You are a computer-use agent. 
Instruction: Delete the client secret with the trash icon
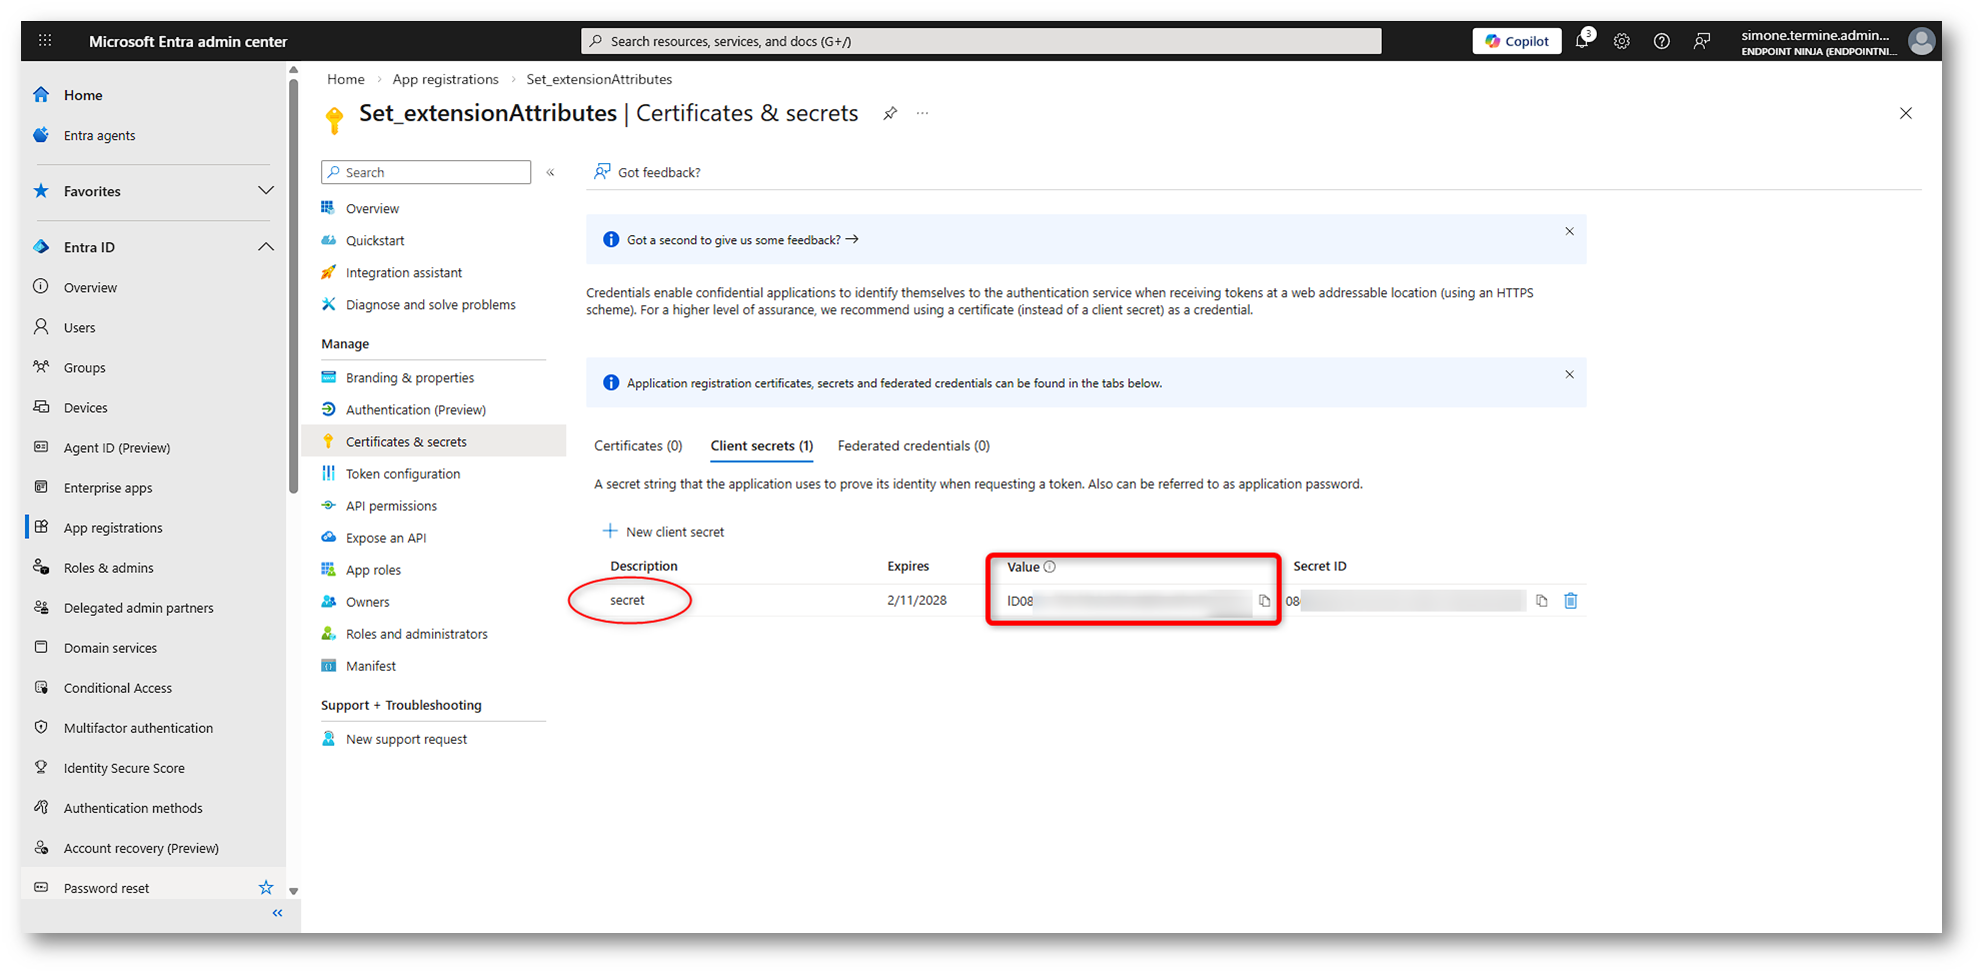[1571, 601]
